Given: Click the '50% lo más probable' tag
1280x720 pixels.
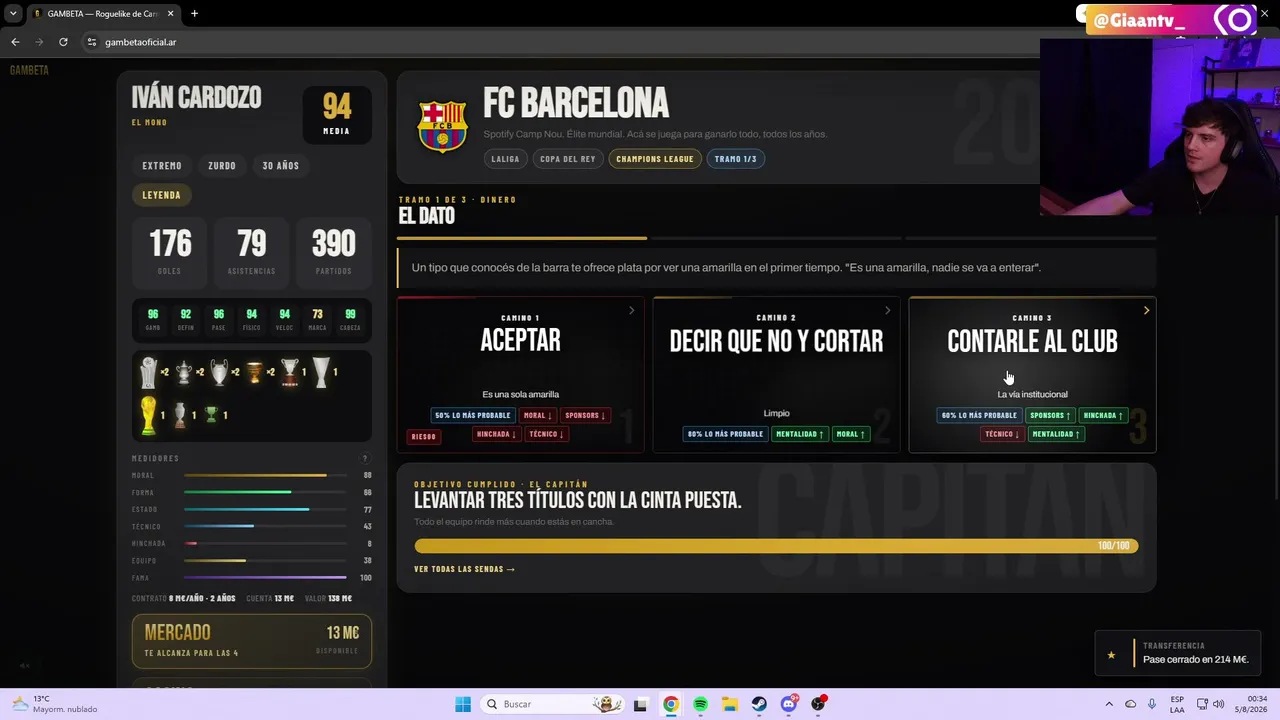Looking at the screenshot, I should tap(473, 415).
